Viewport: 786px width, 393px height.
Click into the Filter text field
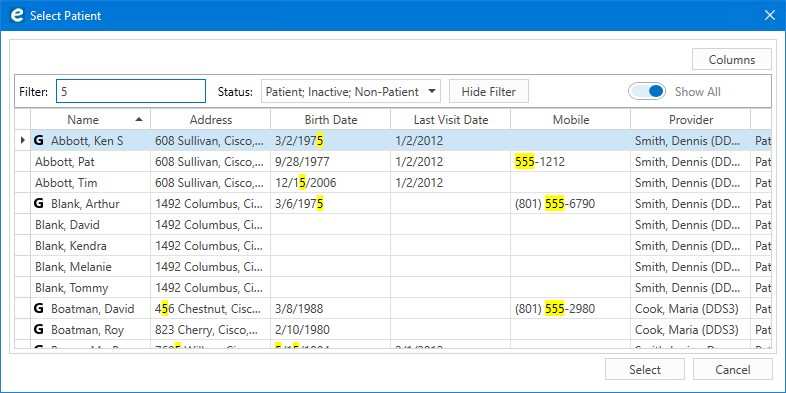pos(131,91)
